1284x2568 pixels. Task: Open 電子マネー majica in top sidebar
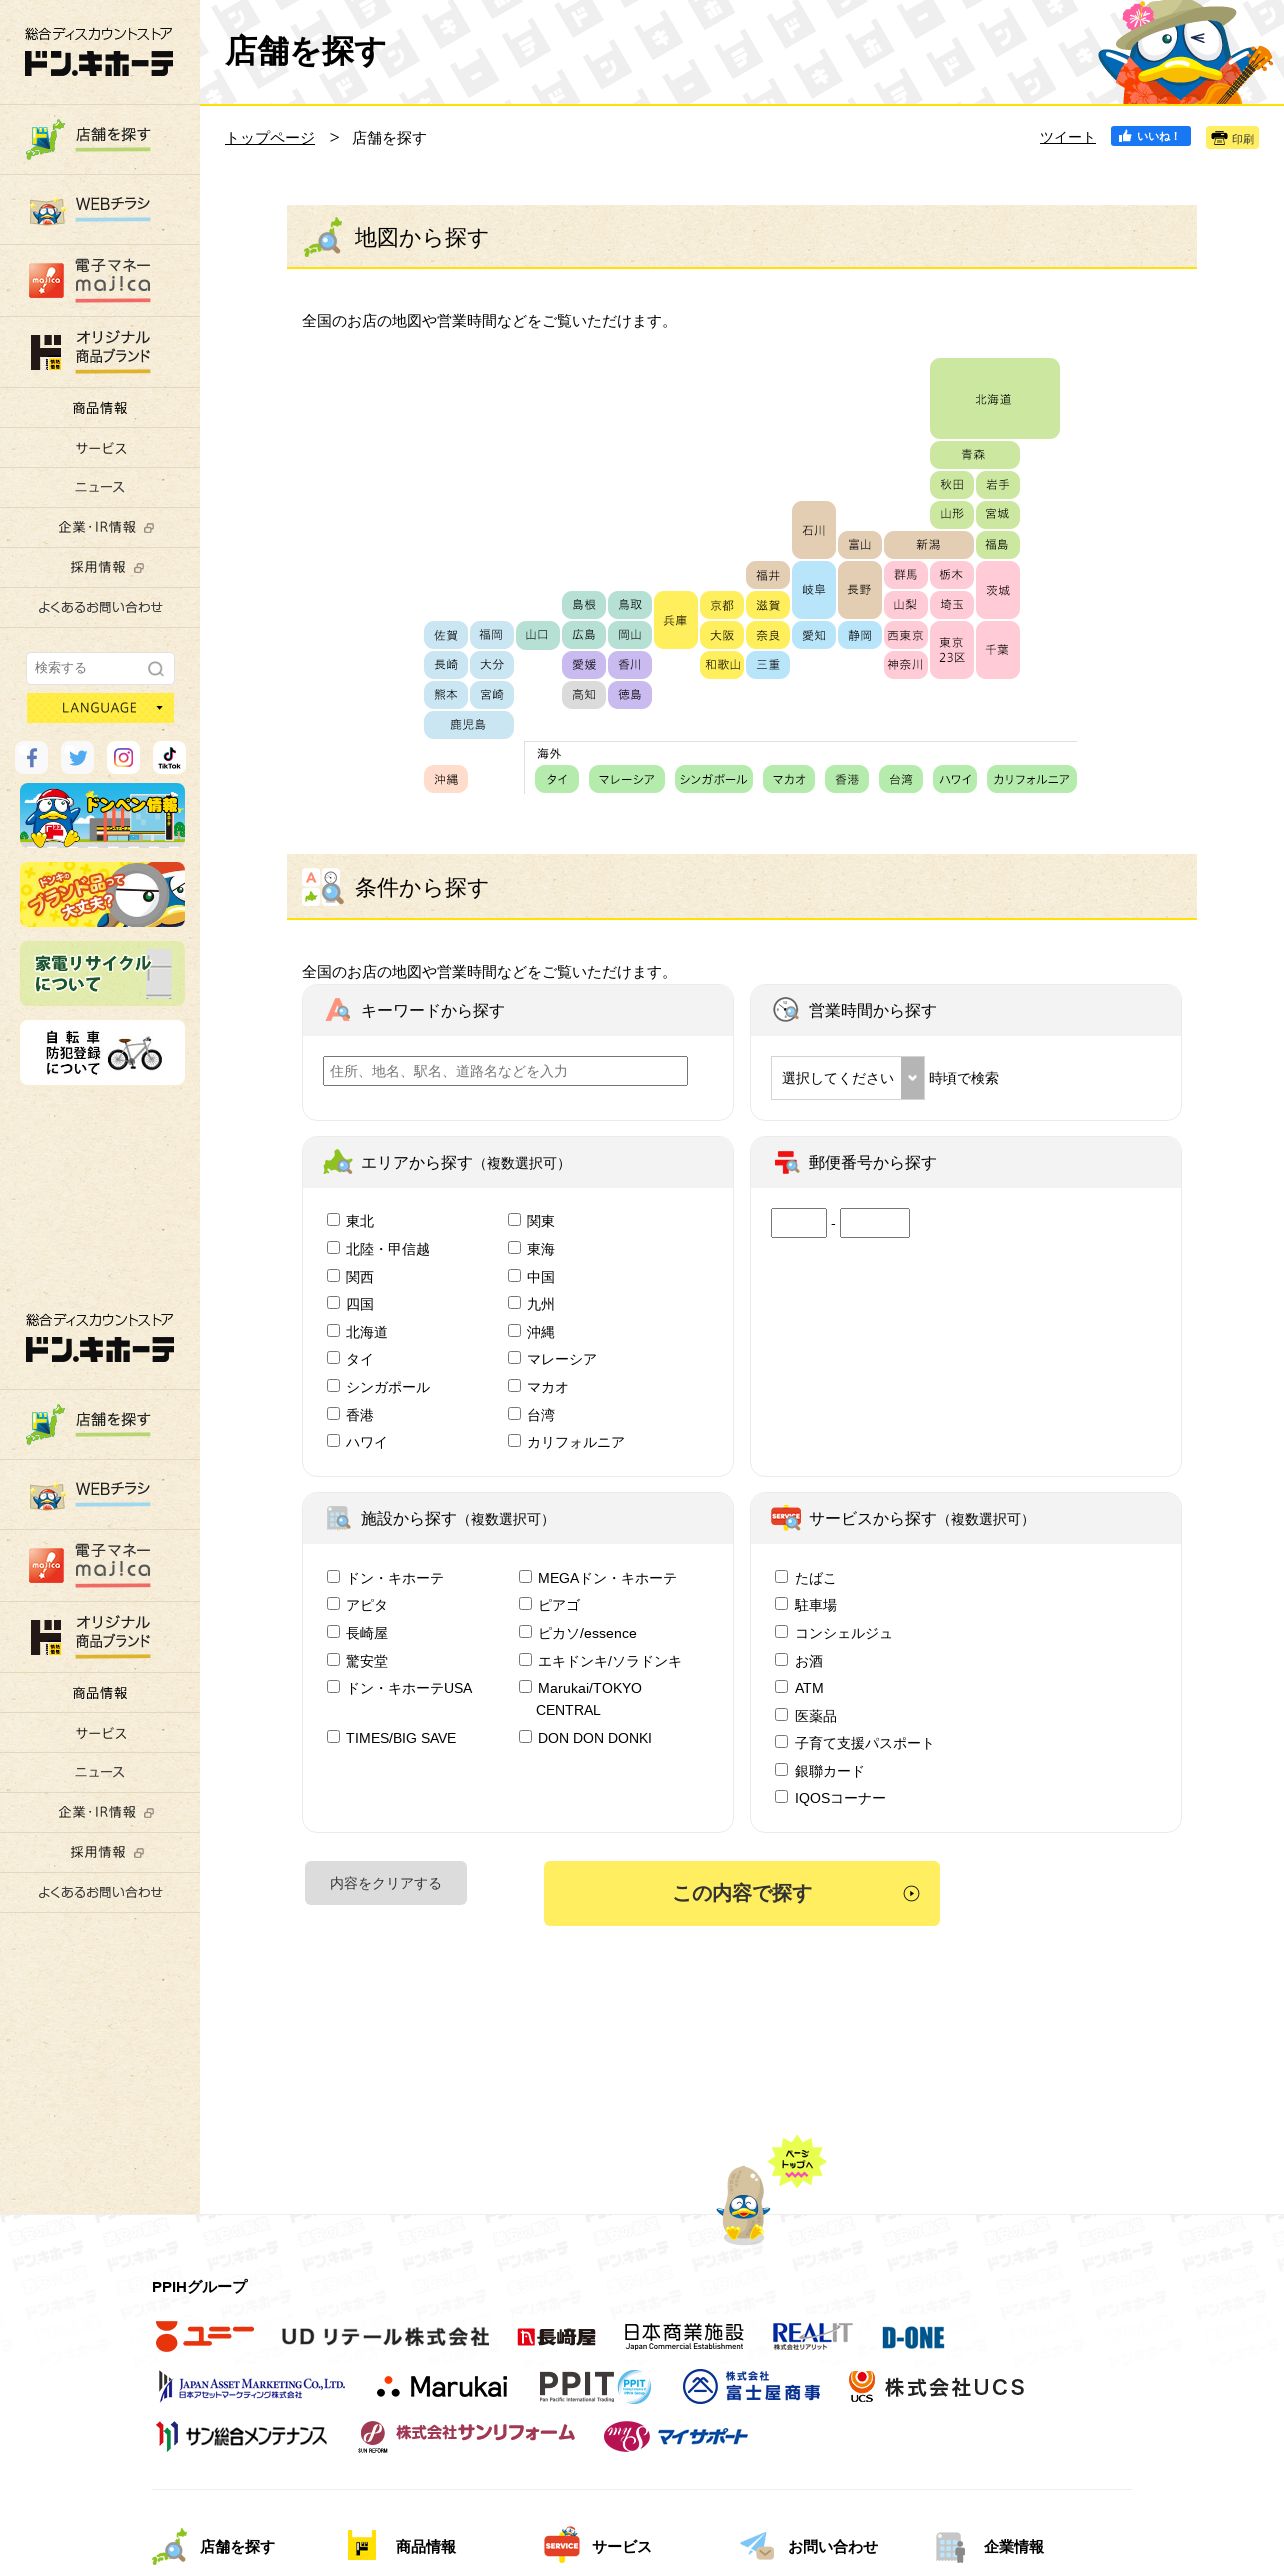click(x=100, y=281)
